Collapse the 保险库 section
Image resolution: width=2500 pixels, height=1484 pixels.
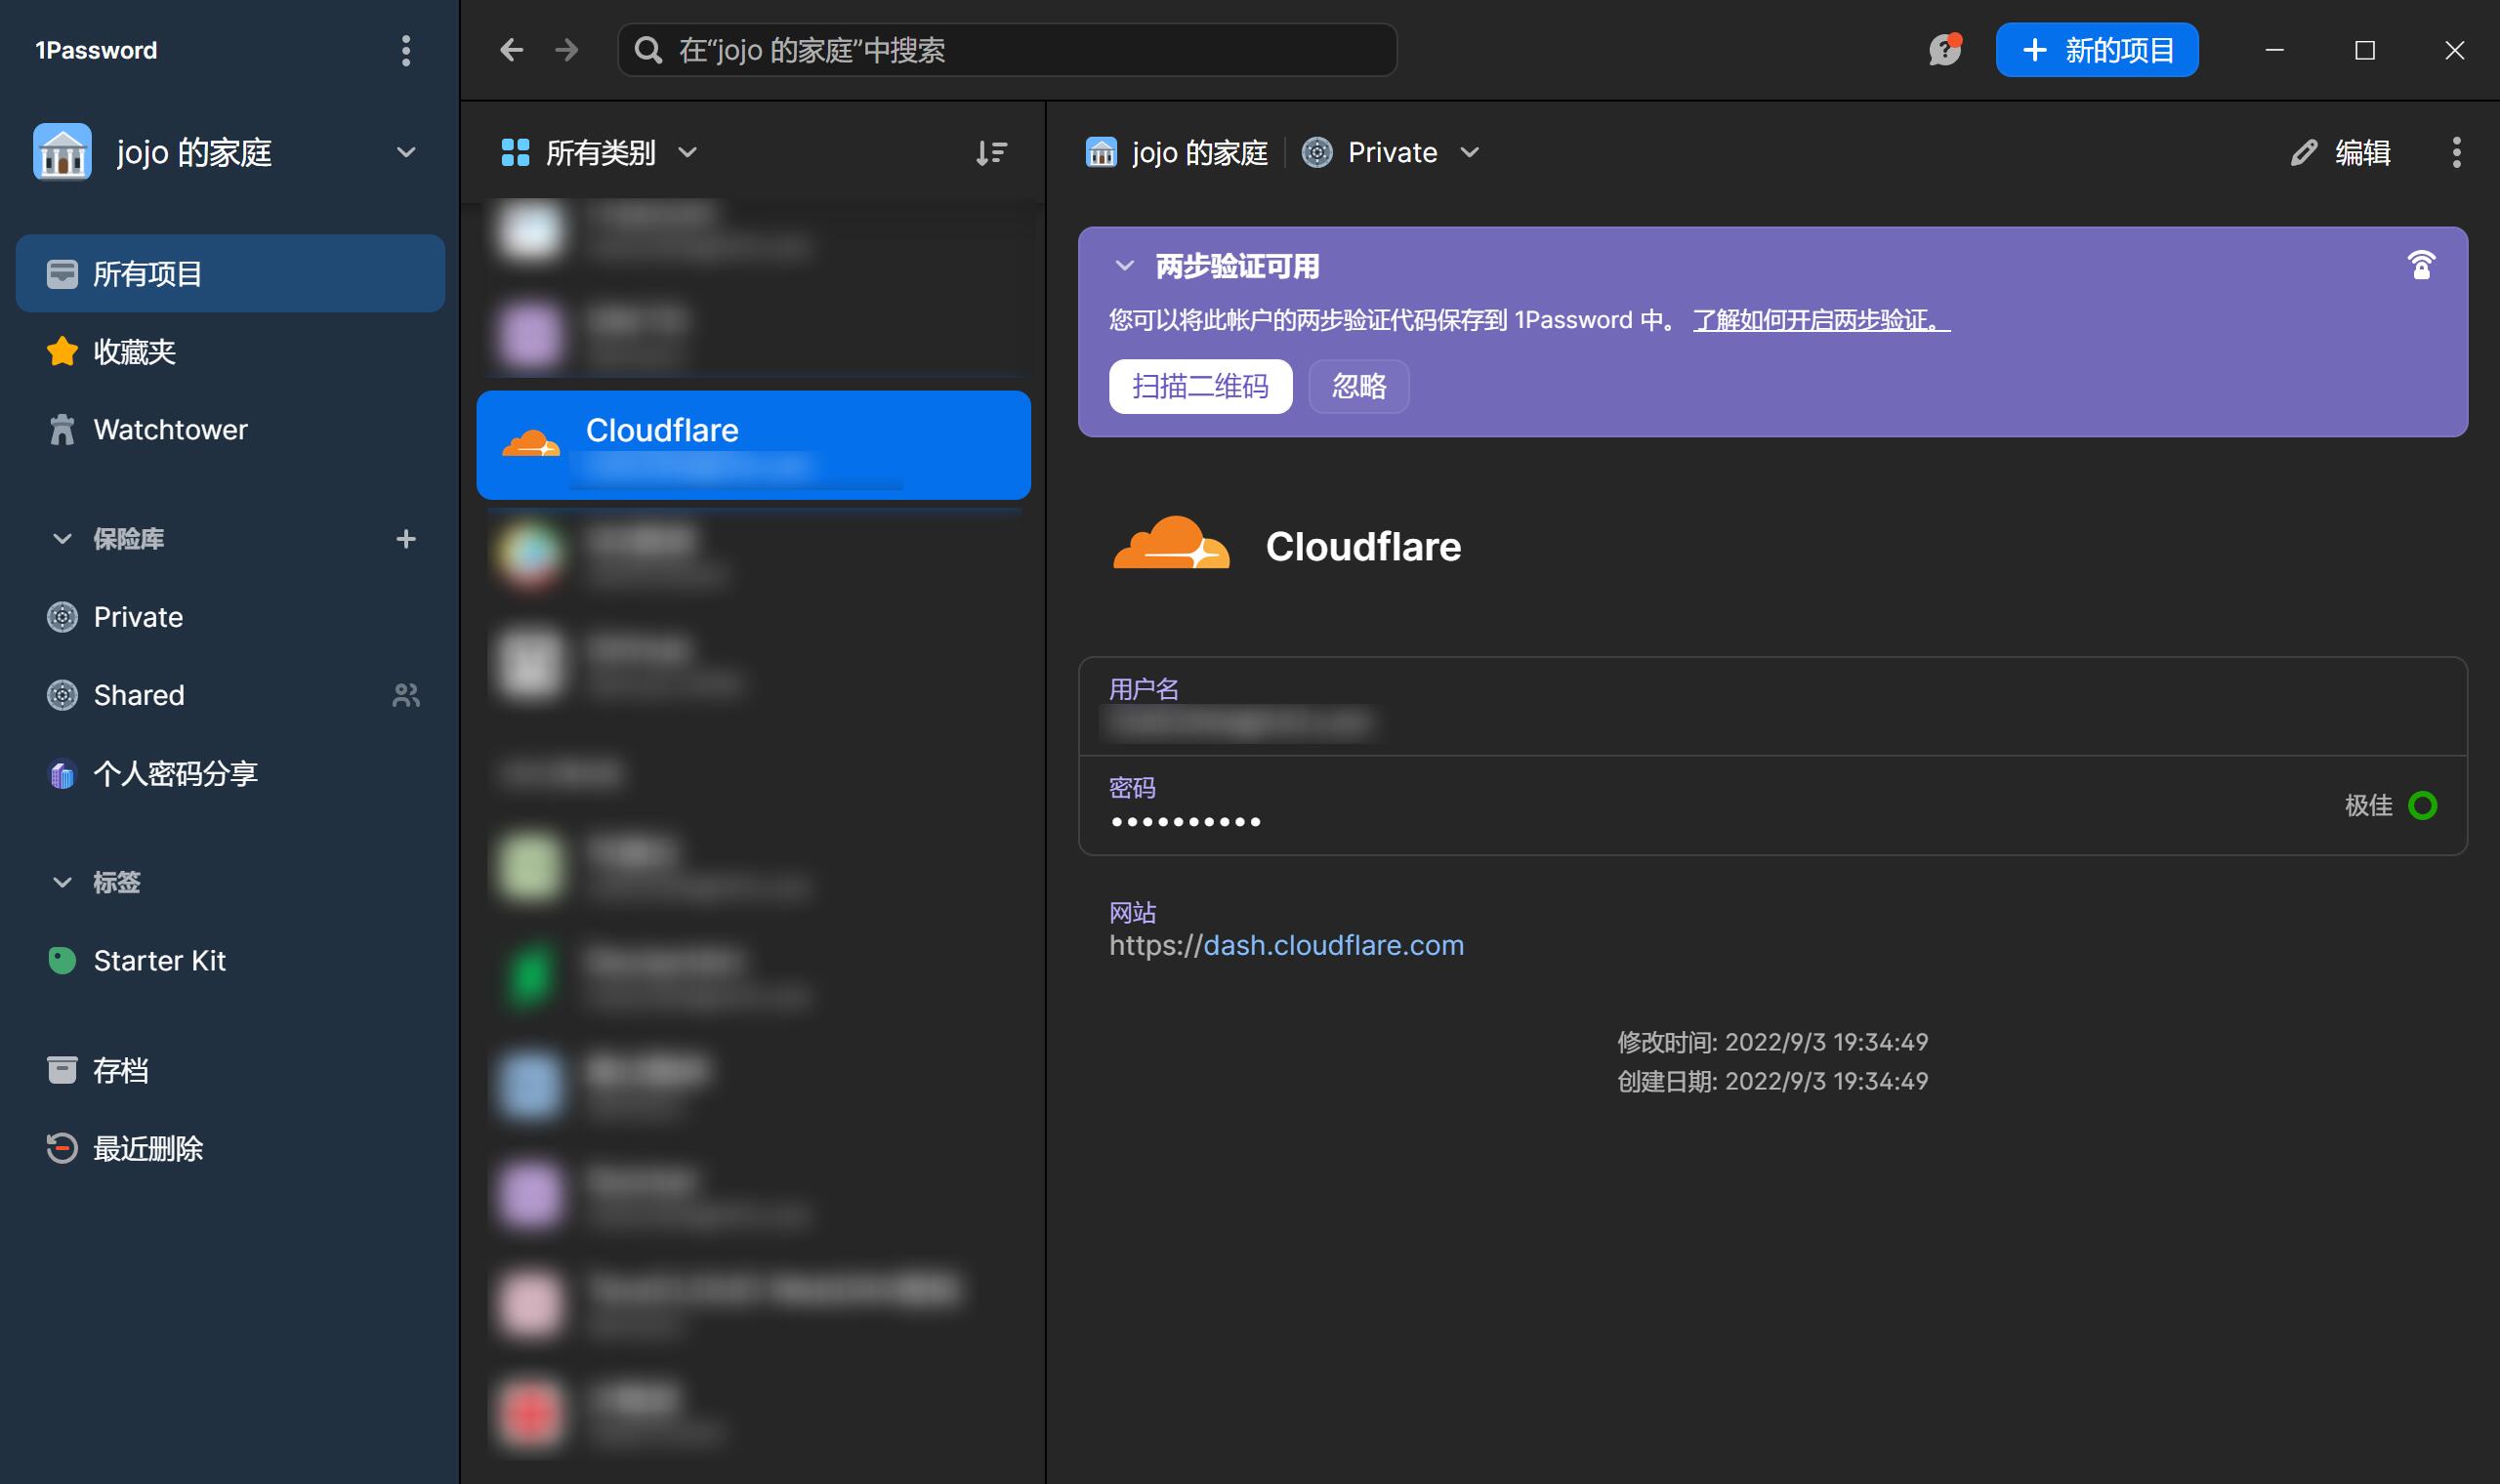[x=62, y=539]
